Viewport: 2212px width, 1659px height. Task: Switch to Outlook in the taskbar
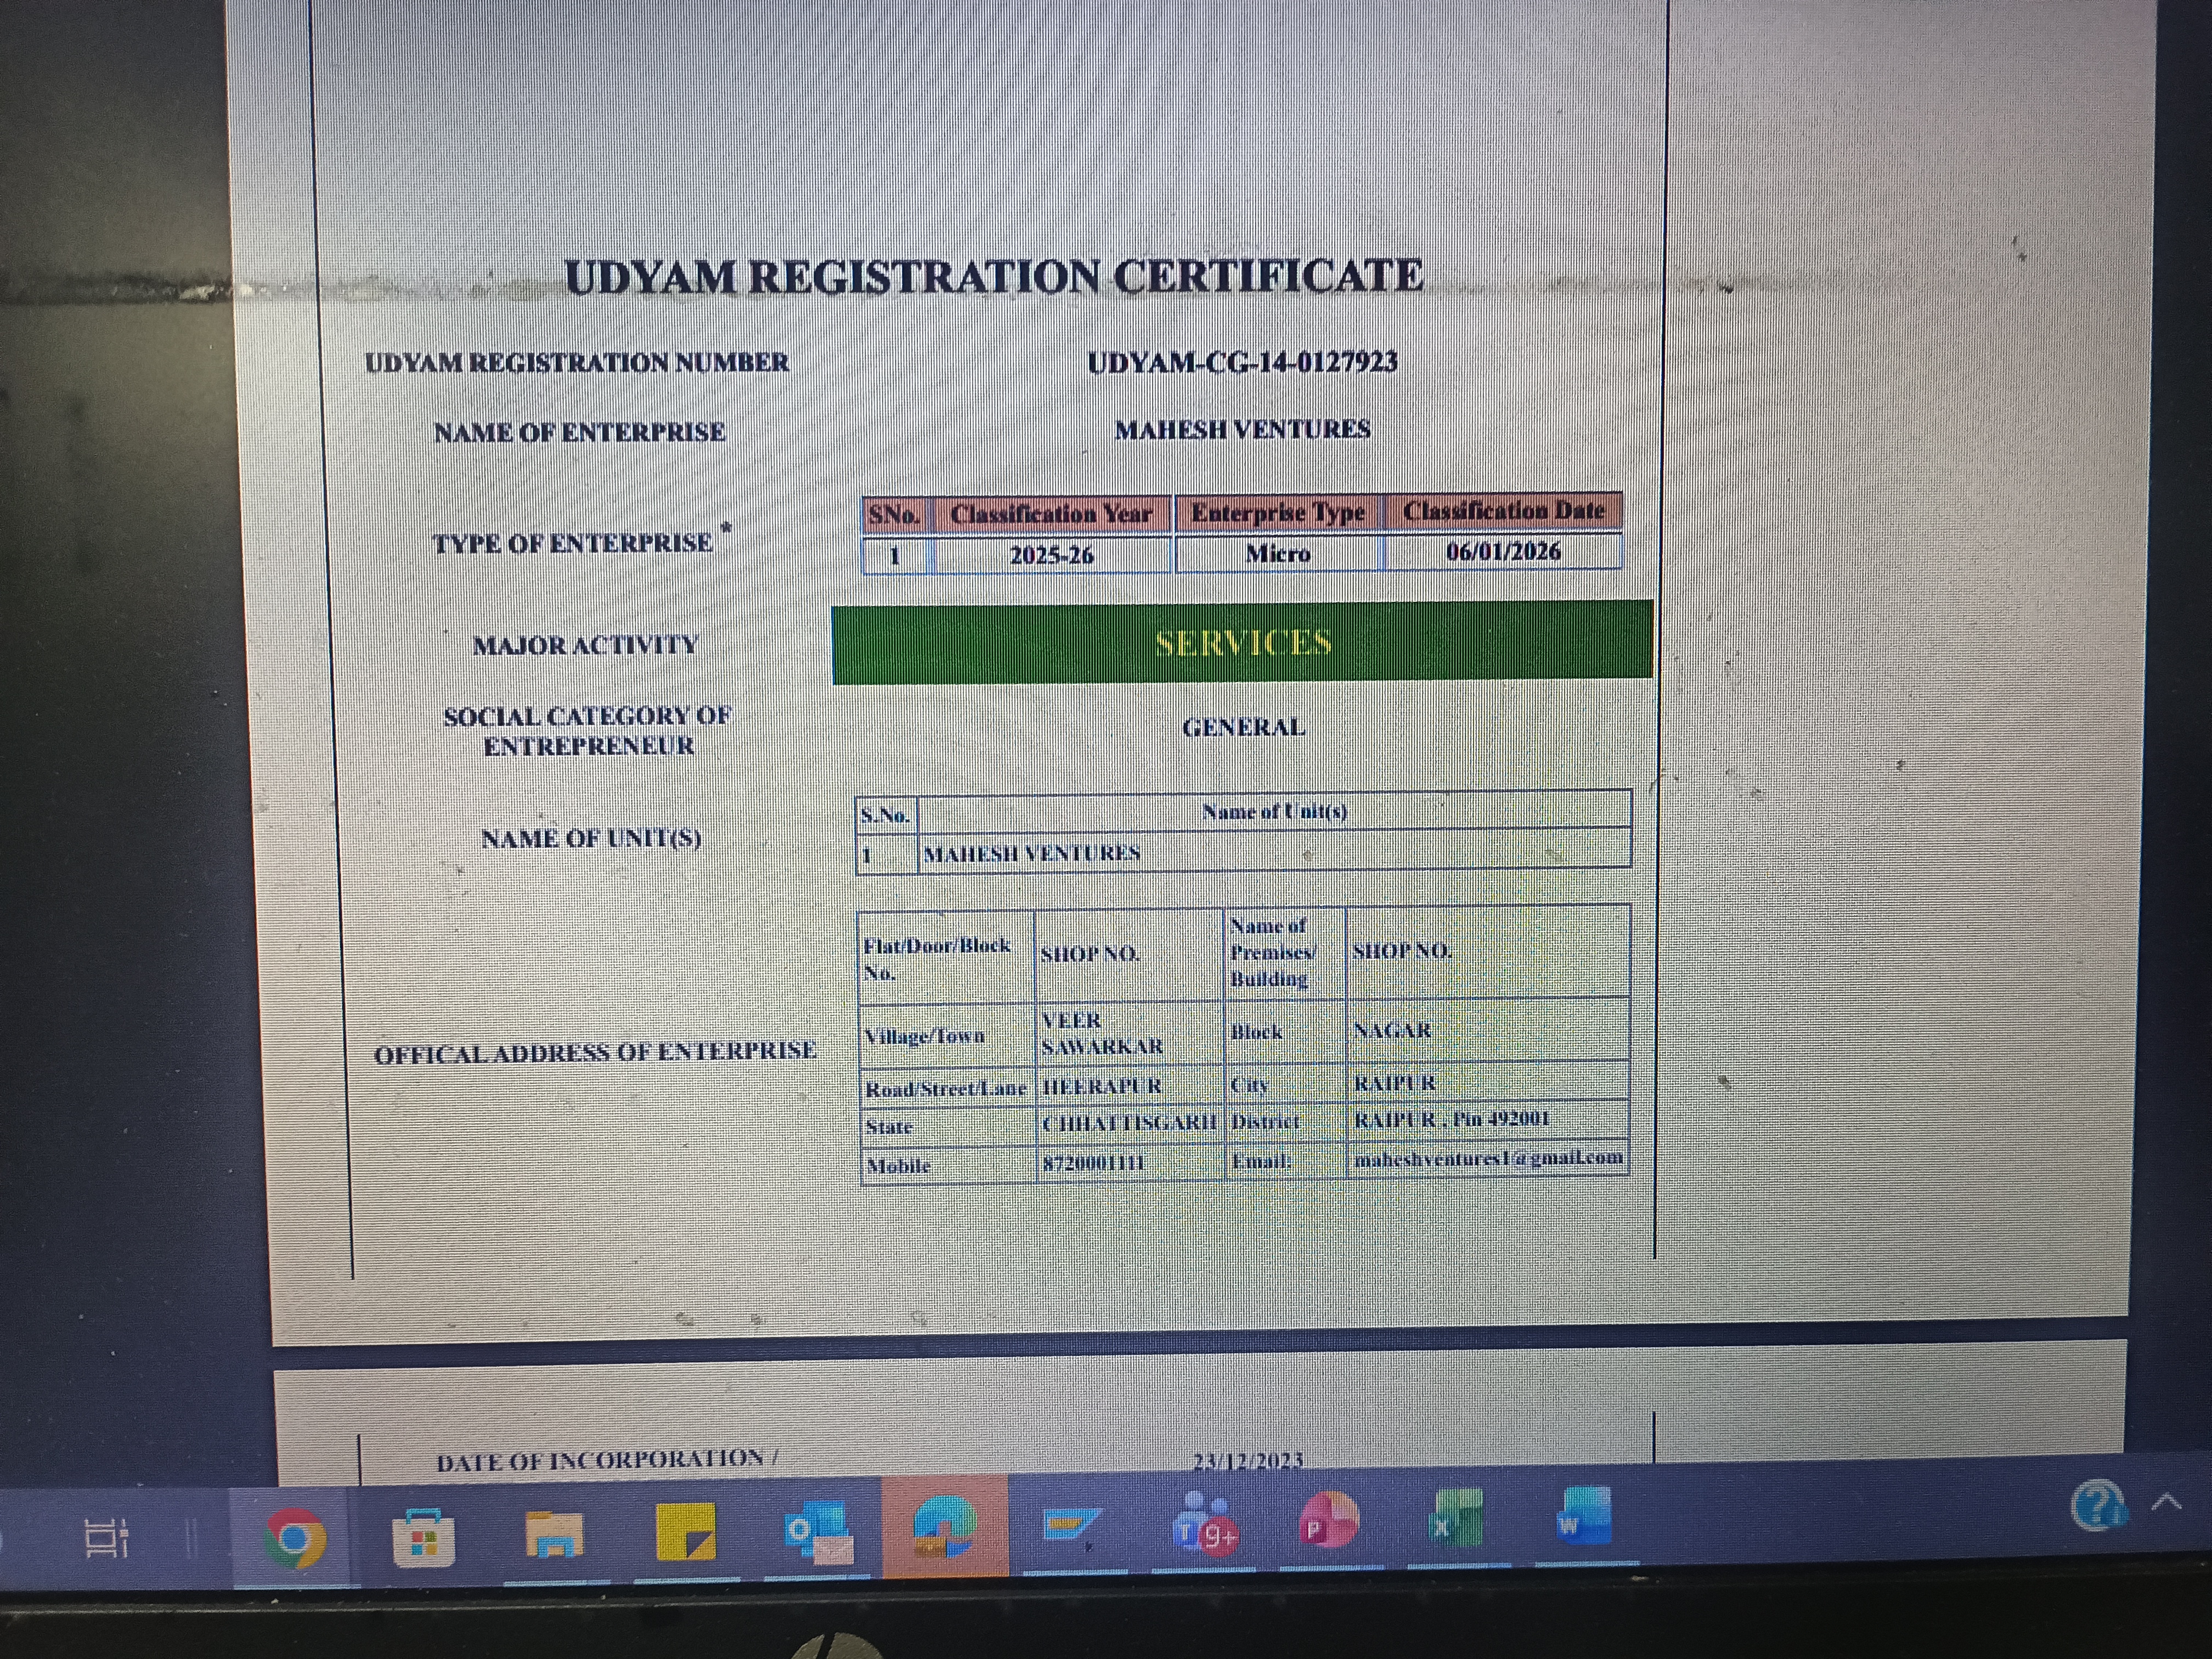817,1531
